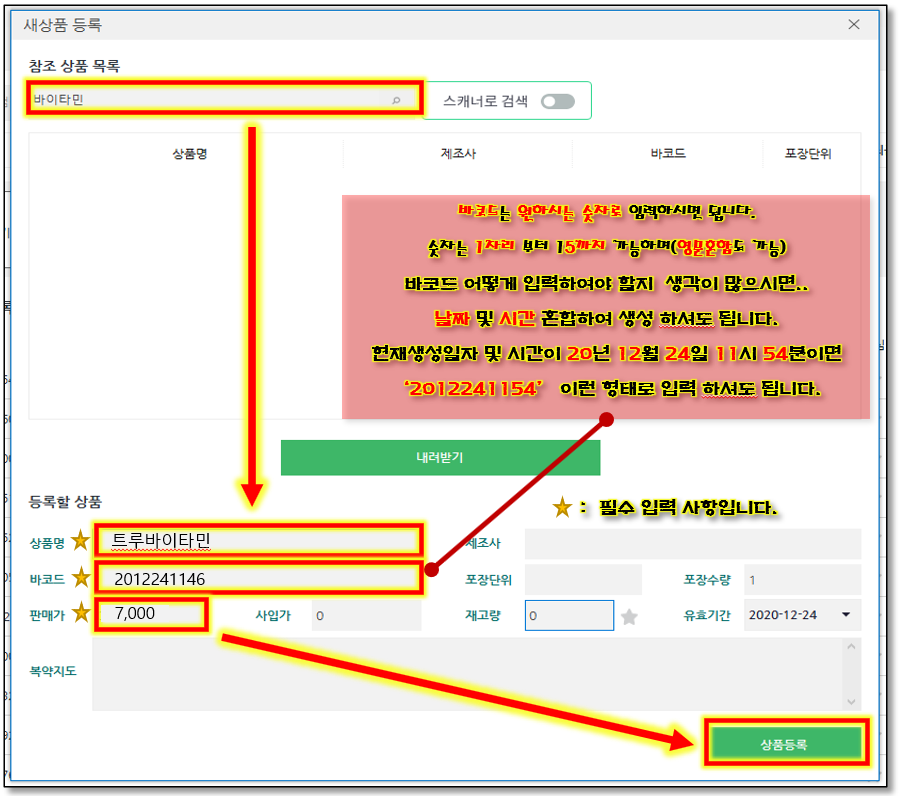Click the gray star next to 재고량
The width and height of the screenshot is (900, 796).
[x=629, y=616]
